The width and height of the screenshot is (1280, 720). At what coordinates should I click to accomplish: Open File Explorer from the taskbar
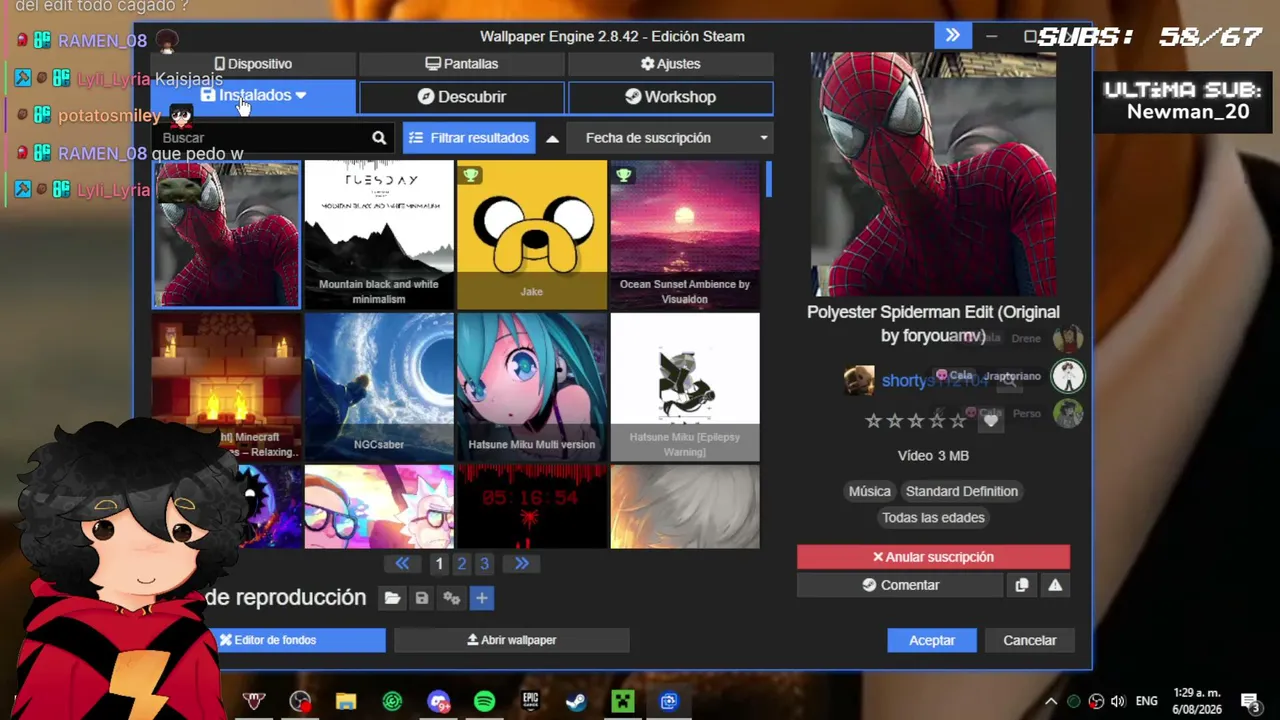click(346, 702)
